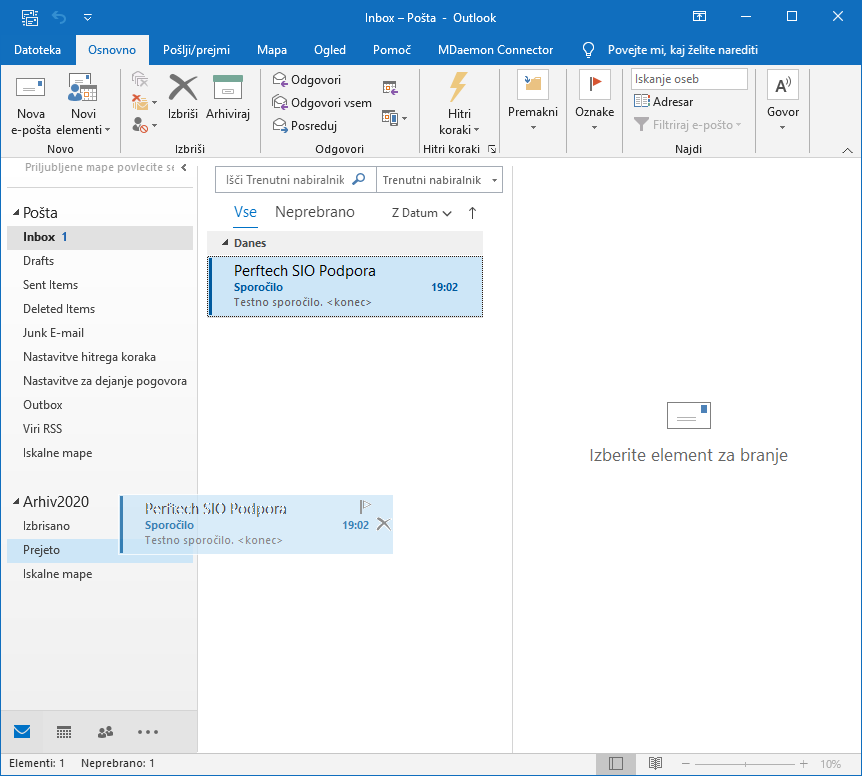Click the reply with meeting icon
This screenshot has width=862, height=776.
(x=390, y=87)
